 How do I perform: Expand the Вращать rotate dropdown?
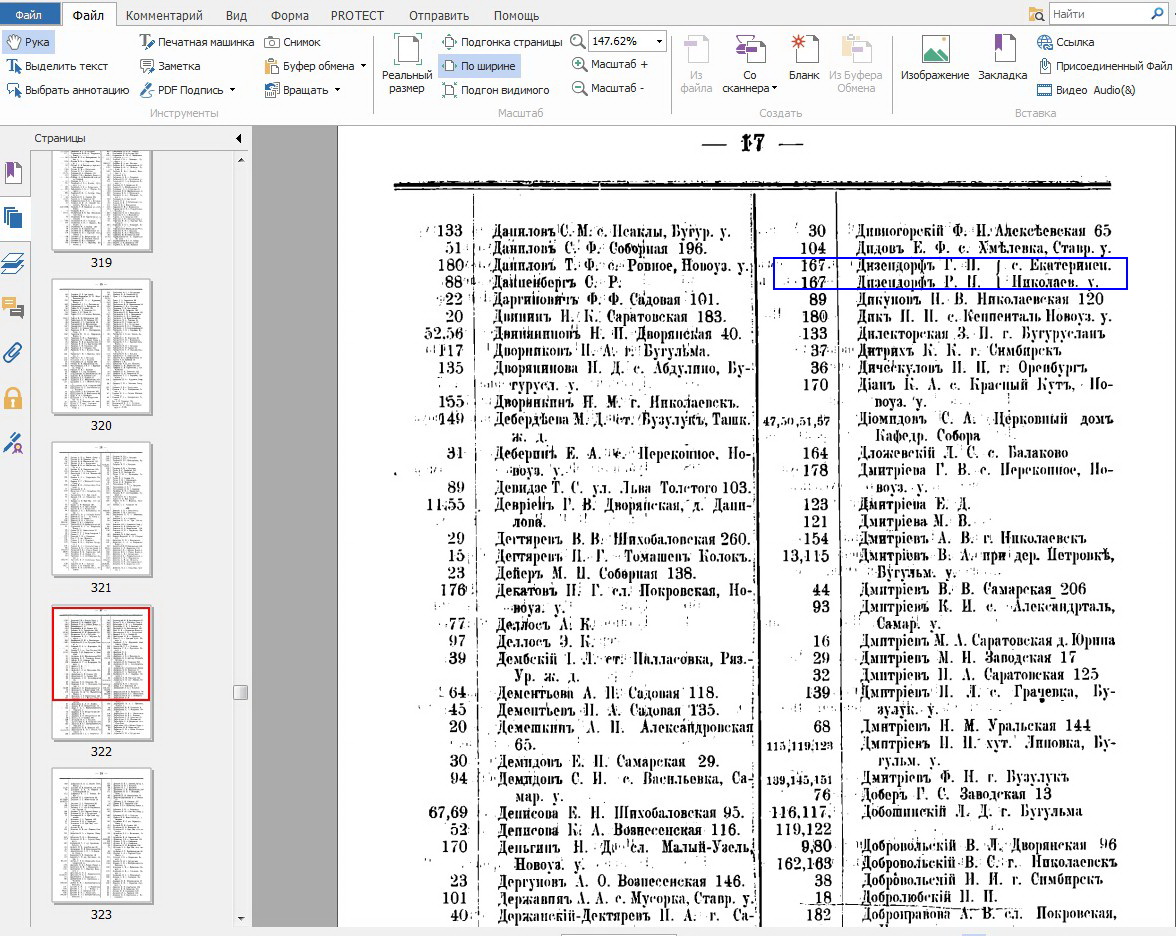point(337,90)
